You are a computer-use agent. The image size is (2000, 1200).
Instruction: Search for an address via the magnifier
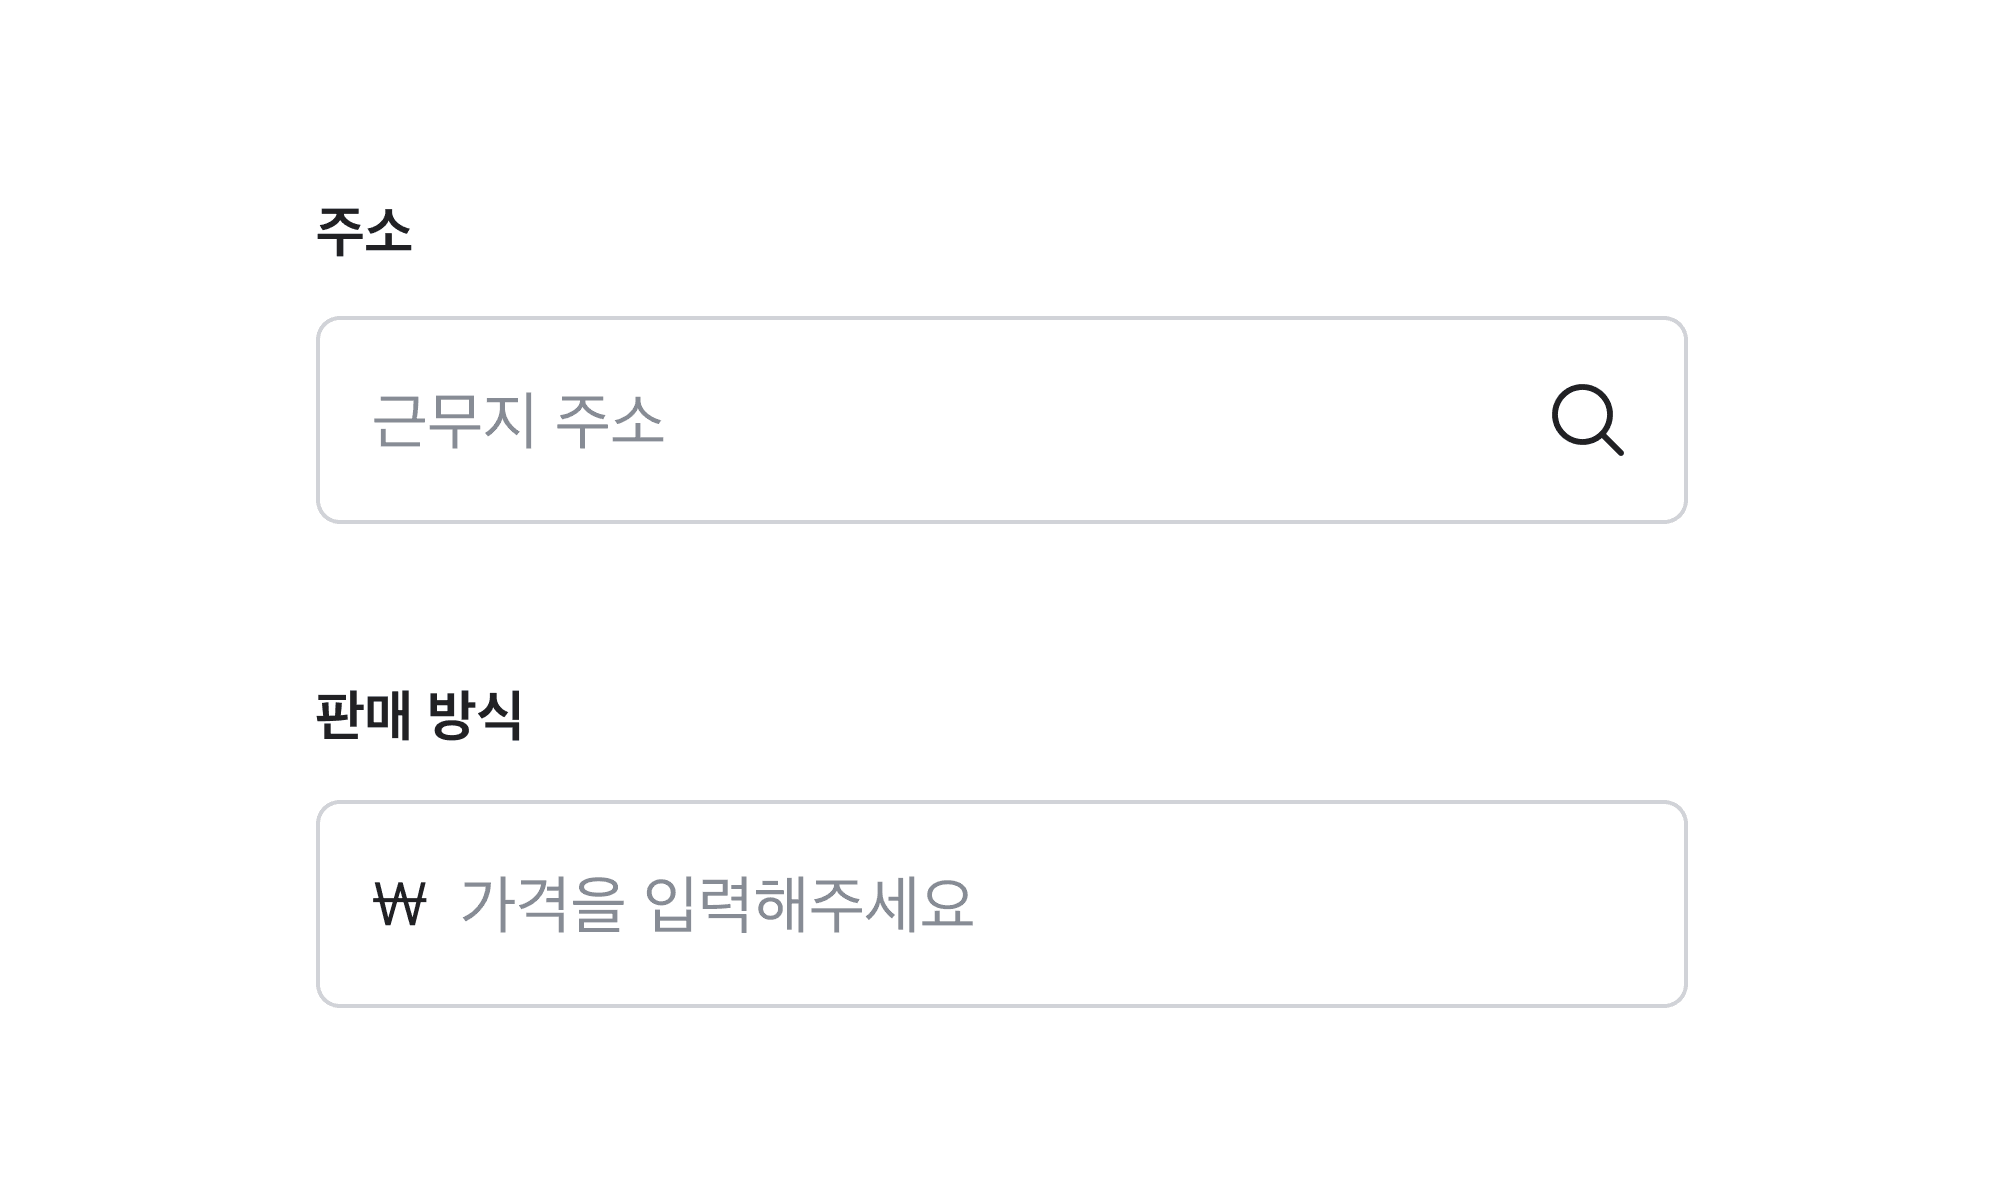click(1587, 420)
